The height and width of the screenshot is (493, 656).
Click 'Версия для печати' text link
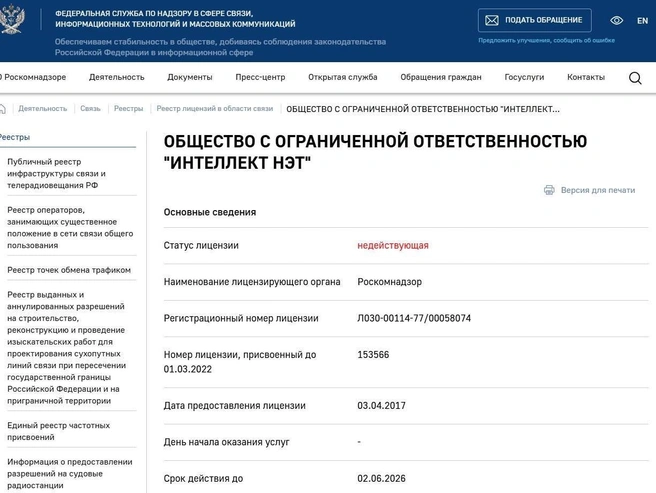(x=598, y=190)
